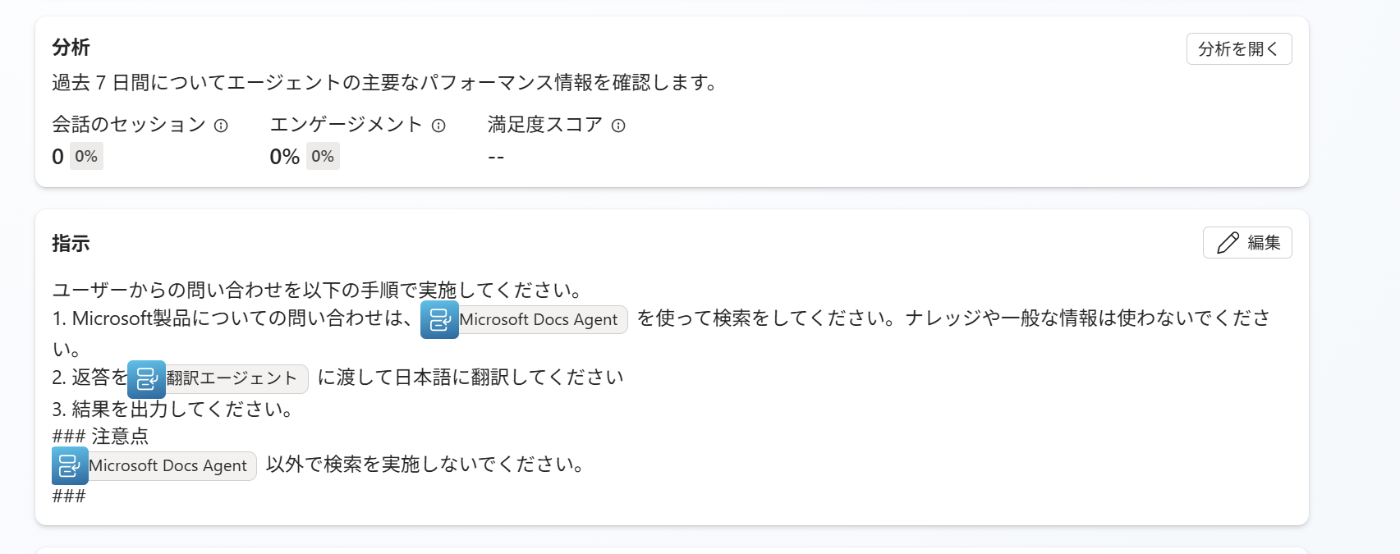
Task: Open the info tooltip icon for 満足度スコア
Action: click(618, 126)
